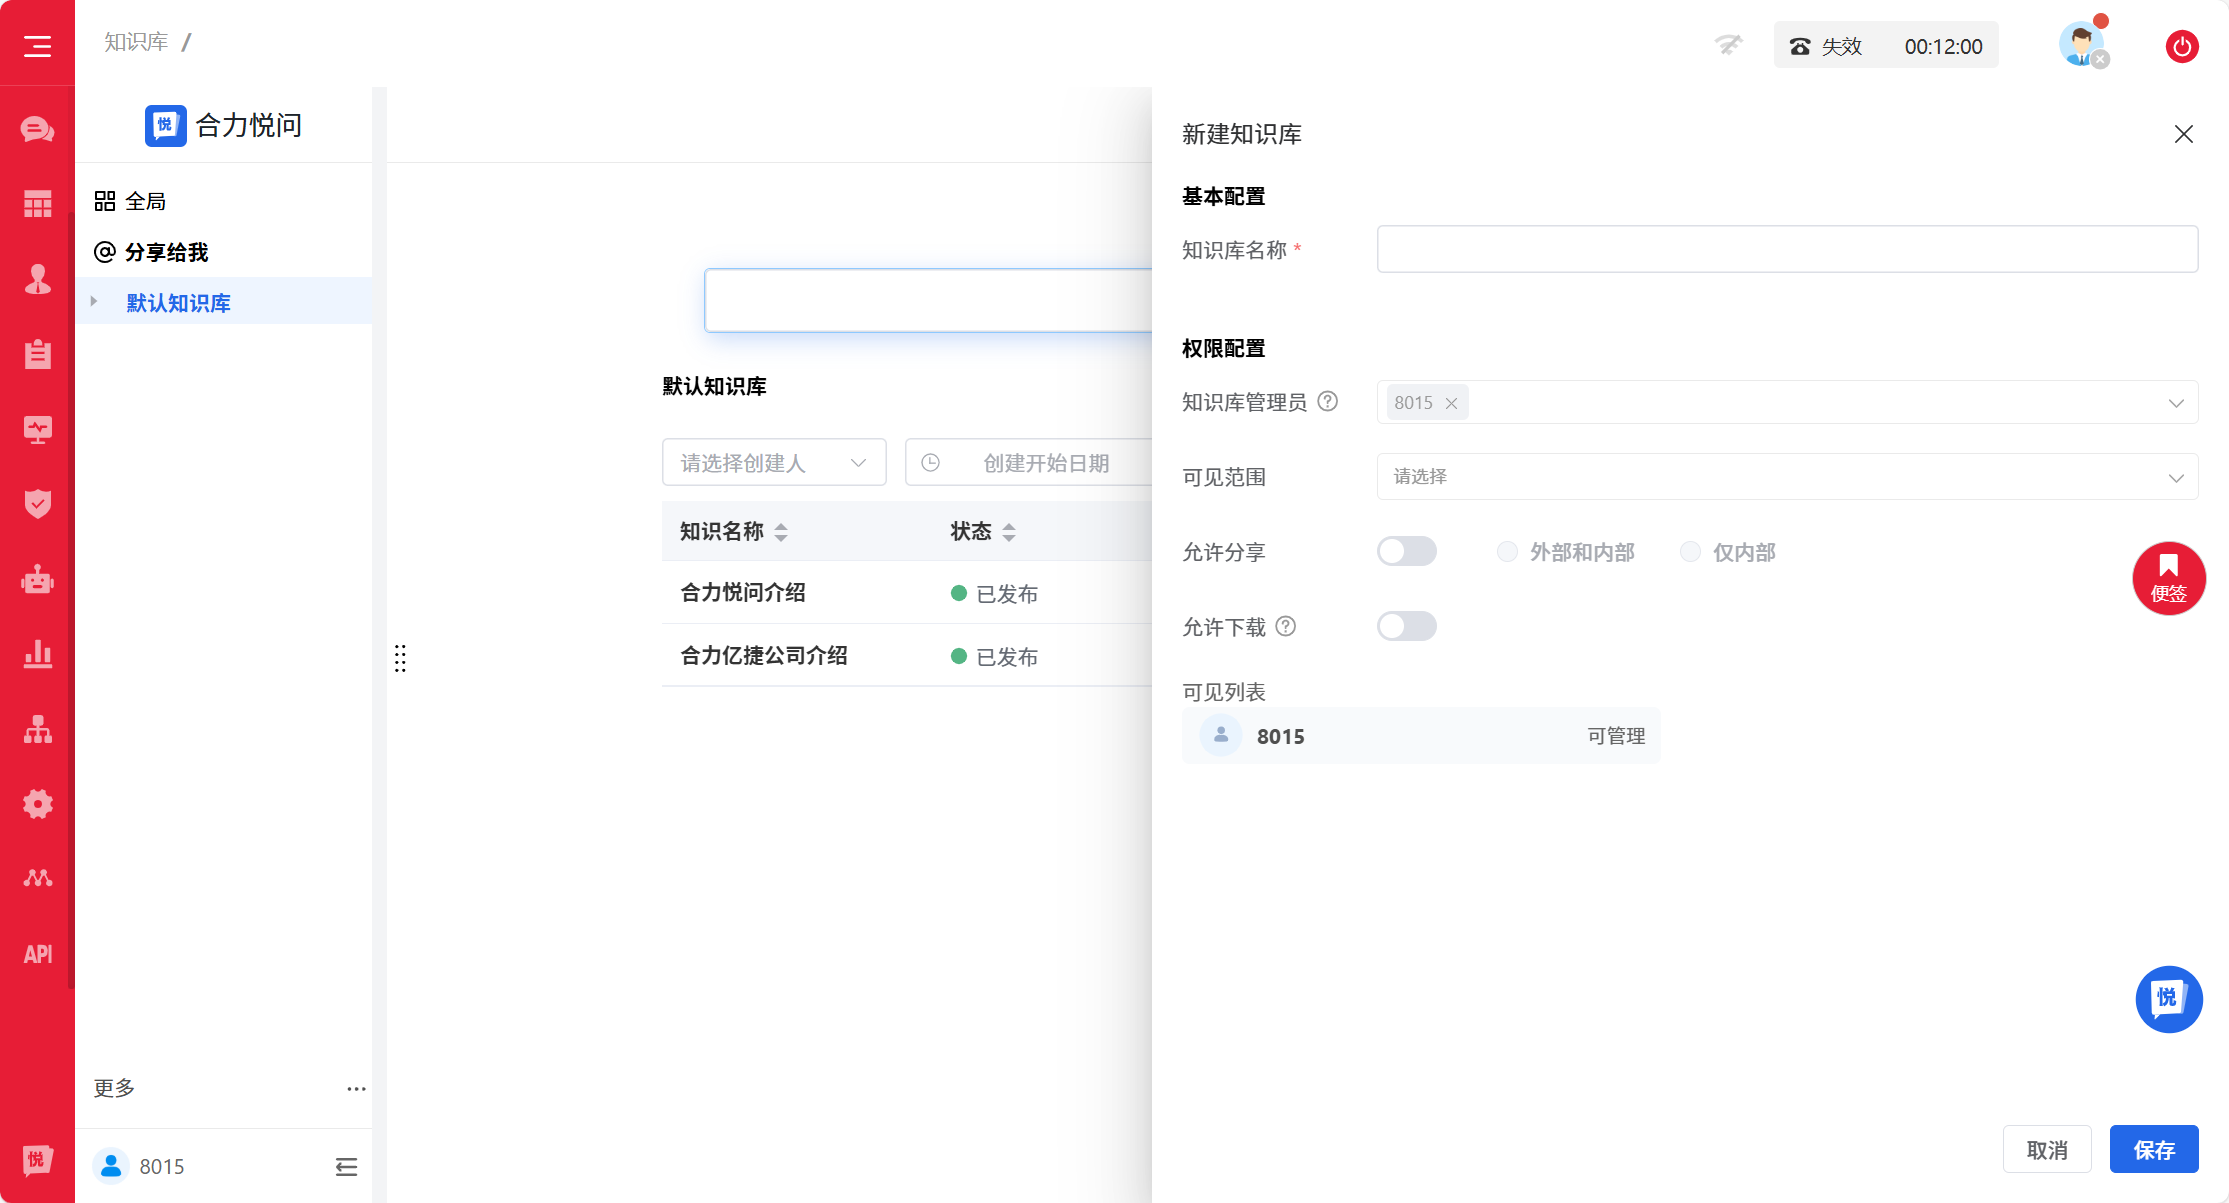The height and width of the screenshot is (1203, 2229).
Task: Select the contacts icon in red sidebar
Action: [37, 280]
